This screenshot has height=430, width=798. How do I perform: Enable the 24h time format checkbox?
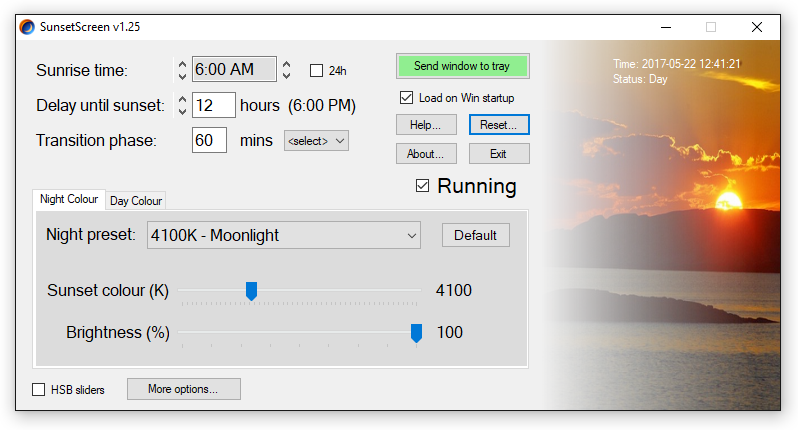coord(317,70)
